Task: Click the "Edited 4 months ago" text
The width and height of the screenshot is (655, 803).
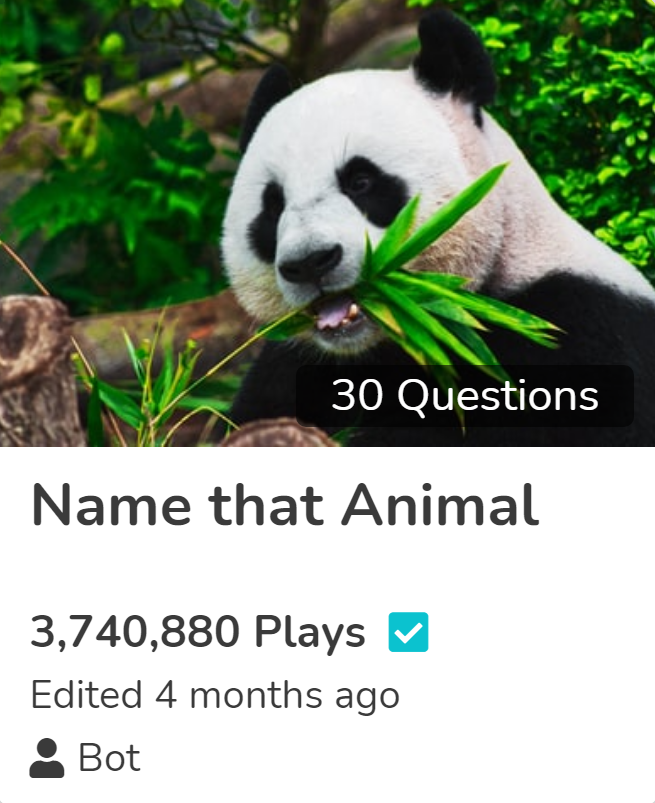Action: tap(215, 695)
